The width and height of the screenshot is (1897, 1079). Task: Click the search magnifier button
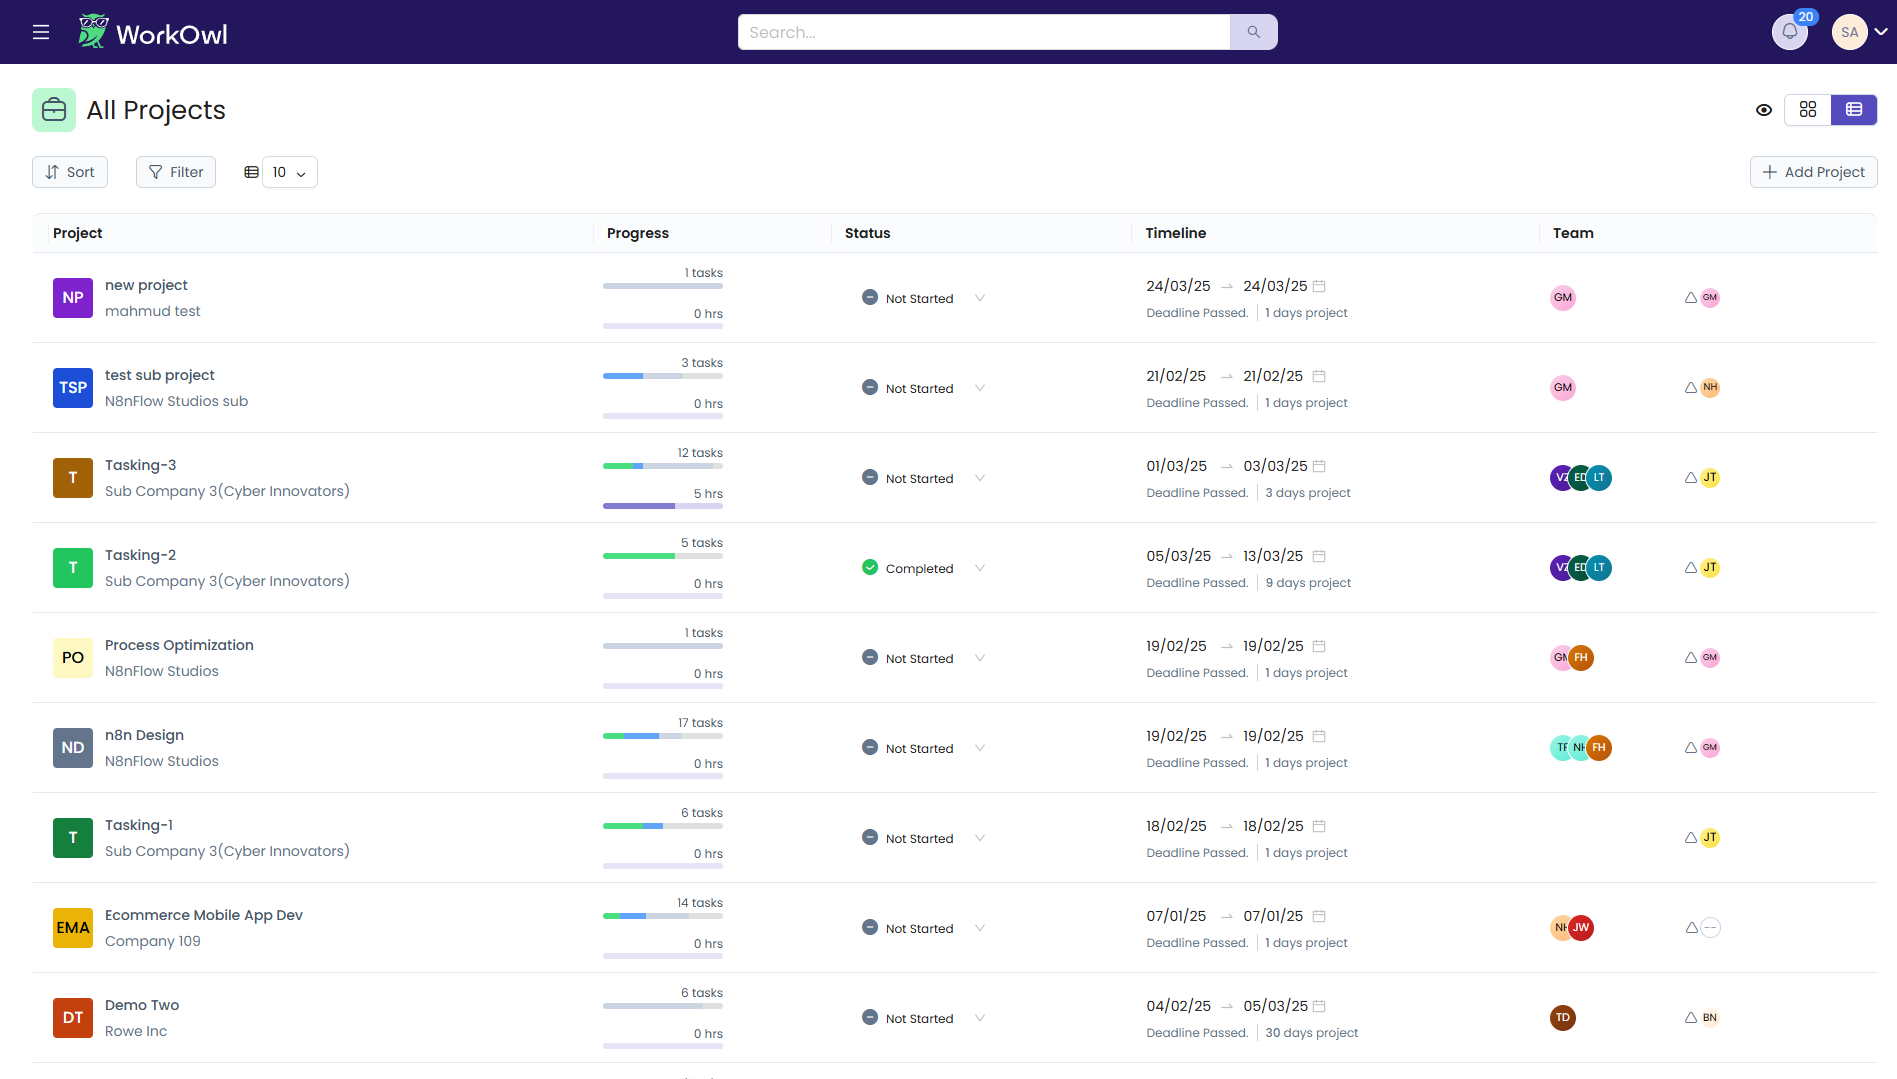coord(1253,32)
